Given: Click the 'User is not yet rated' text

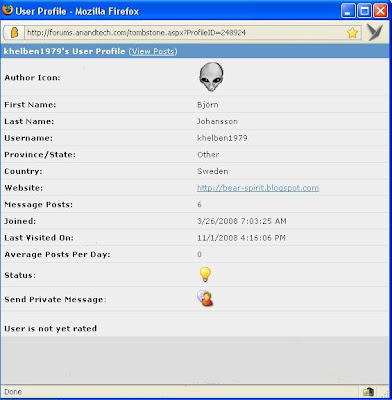Looking at the screenshot, I should (51, 329).
